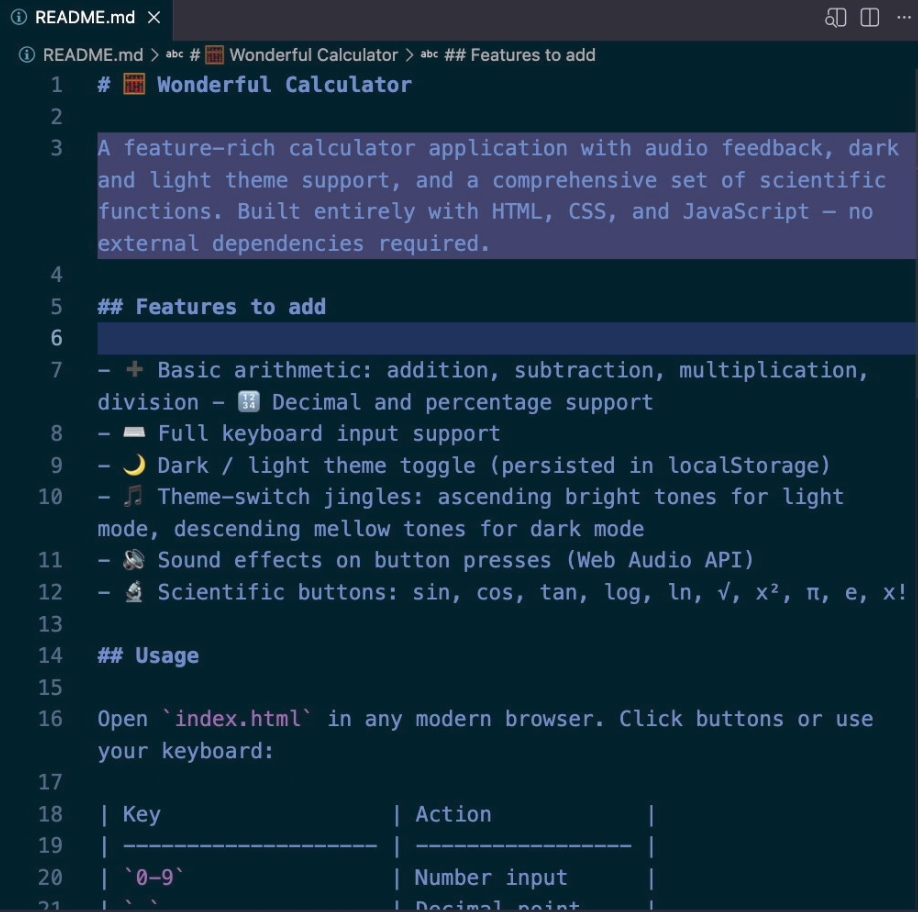918x912 pixels.
Task: Click the keyboard emoji on line 8
Action: click(x=132, y=433)
